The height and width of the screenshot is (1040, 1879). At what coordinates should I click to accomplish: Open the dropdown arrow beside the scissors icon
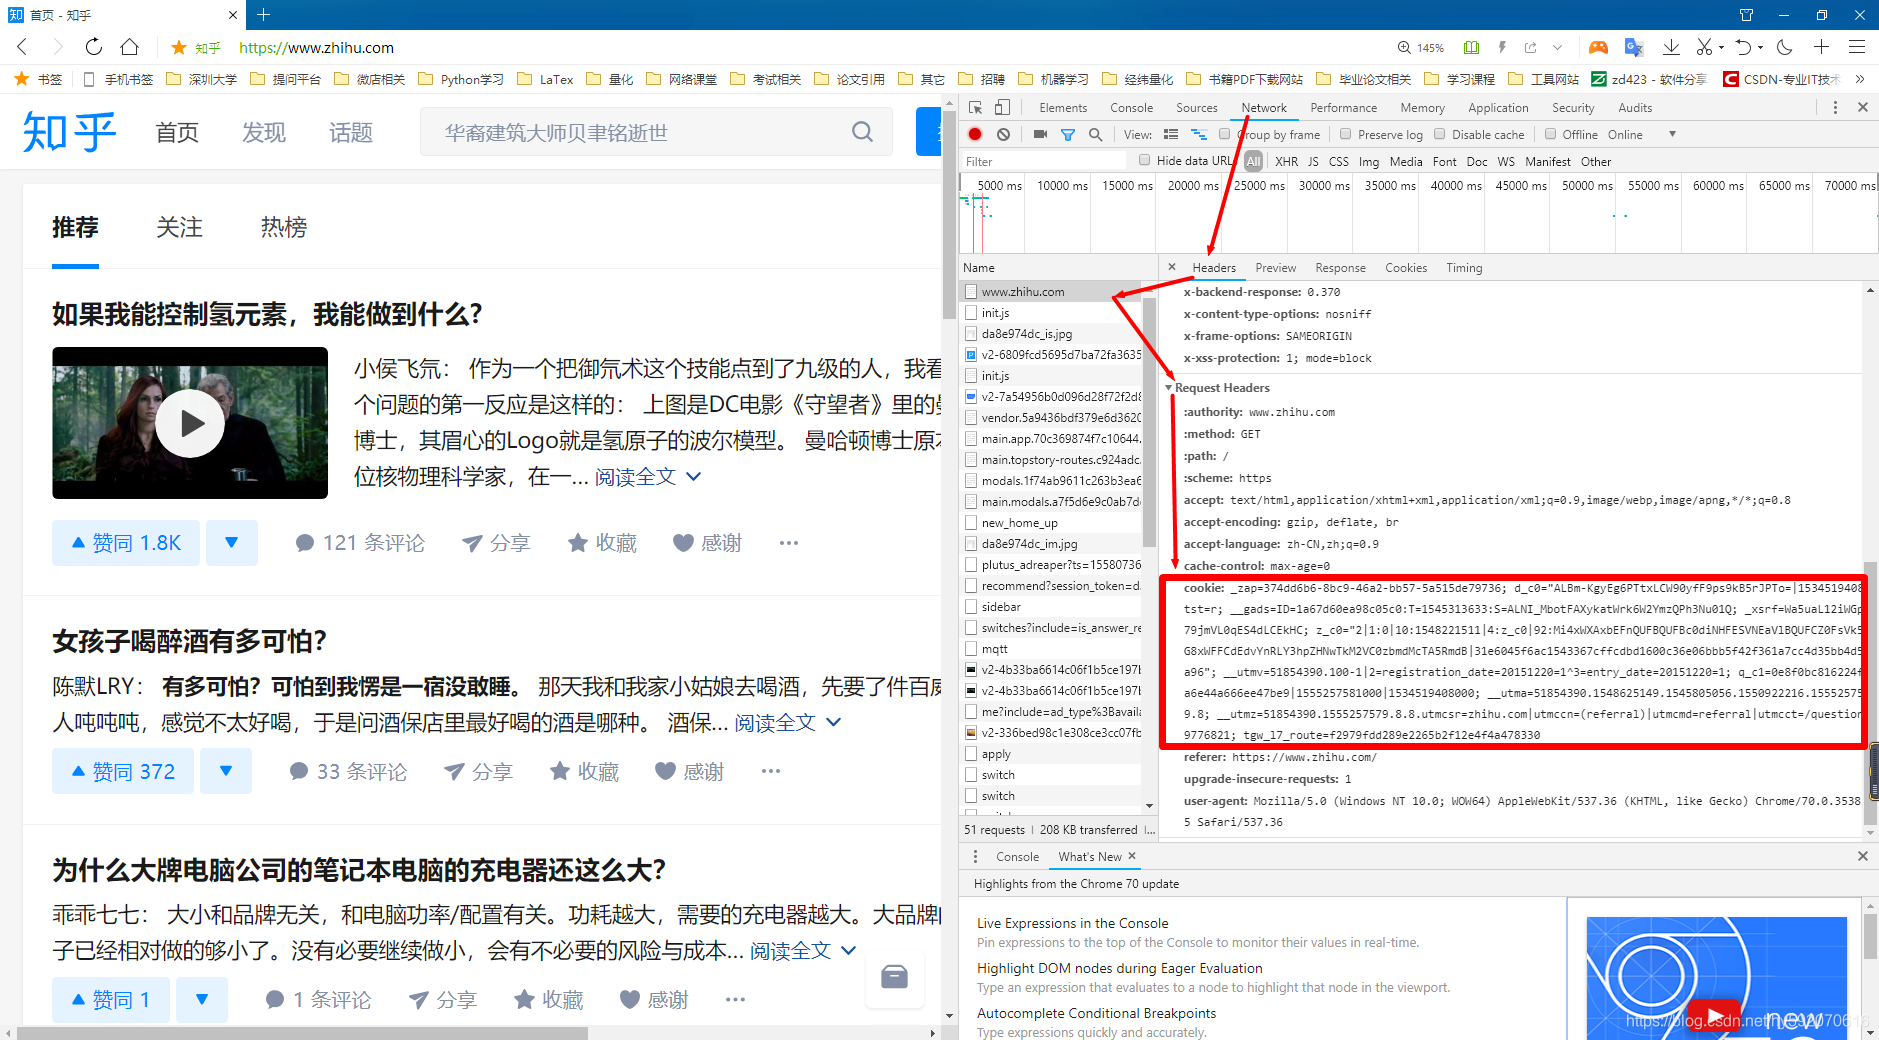pos(1722,47)
